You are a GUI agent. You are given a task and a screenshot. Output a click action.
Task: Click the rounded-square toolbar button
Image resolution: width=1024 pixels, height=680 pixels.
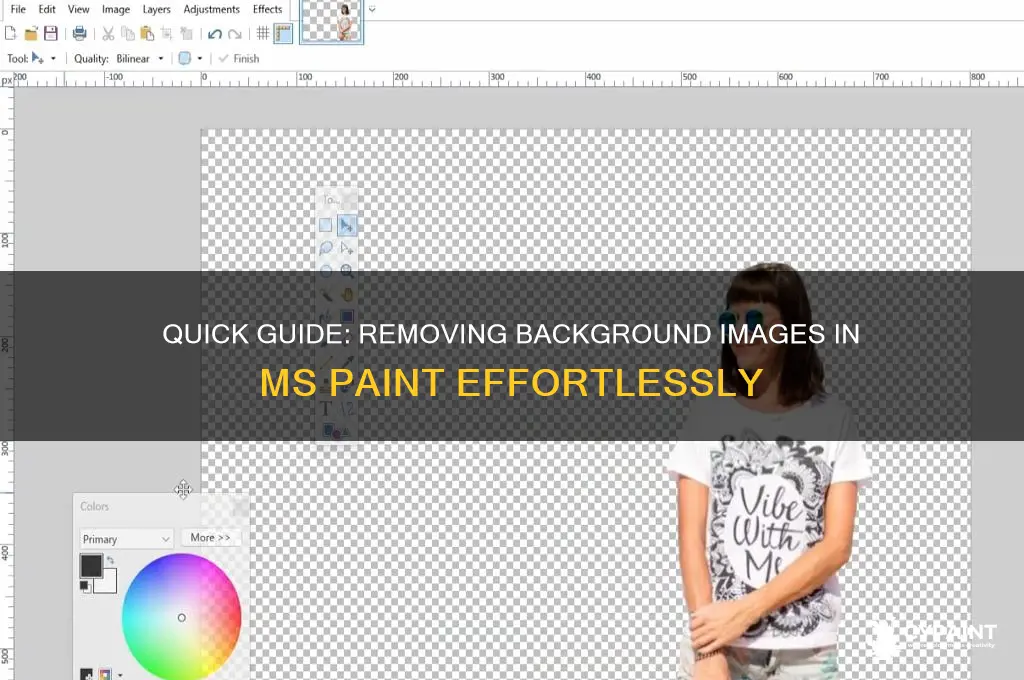(185, 58)
